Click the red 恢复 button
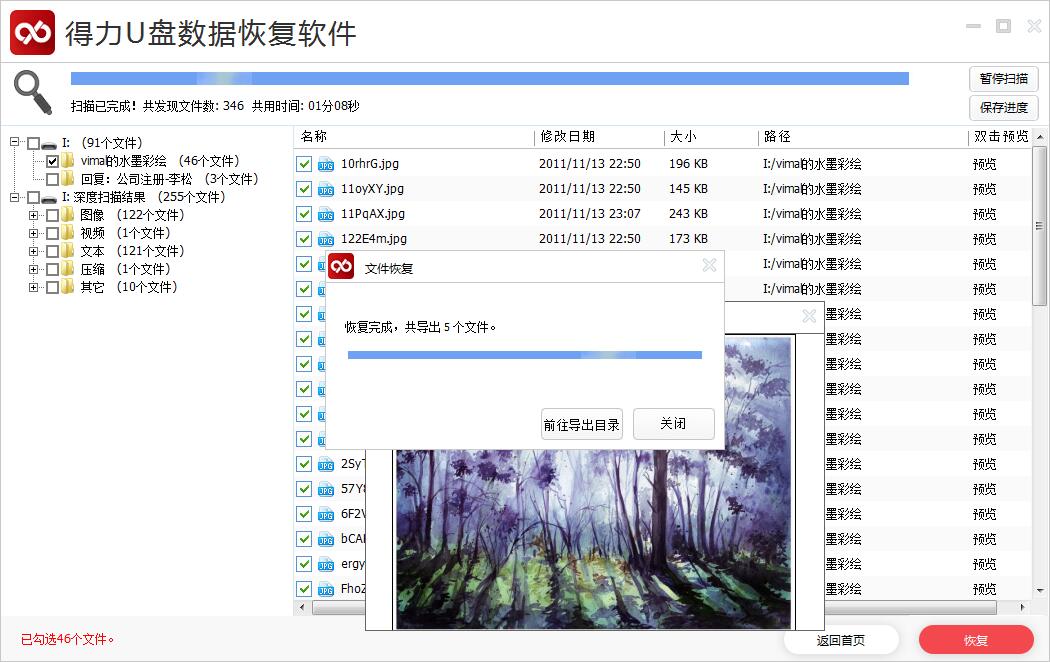The image size is (1050, 662). [976, 641]
